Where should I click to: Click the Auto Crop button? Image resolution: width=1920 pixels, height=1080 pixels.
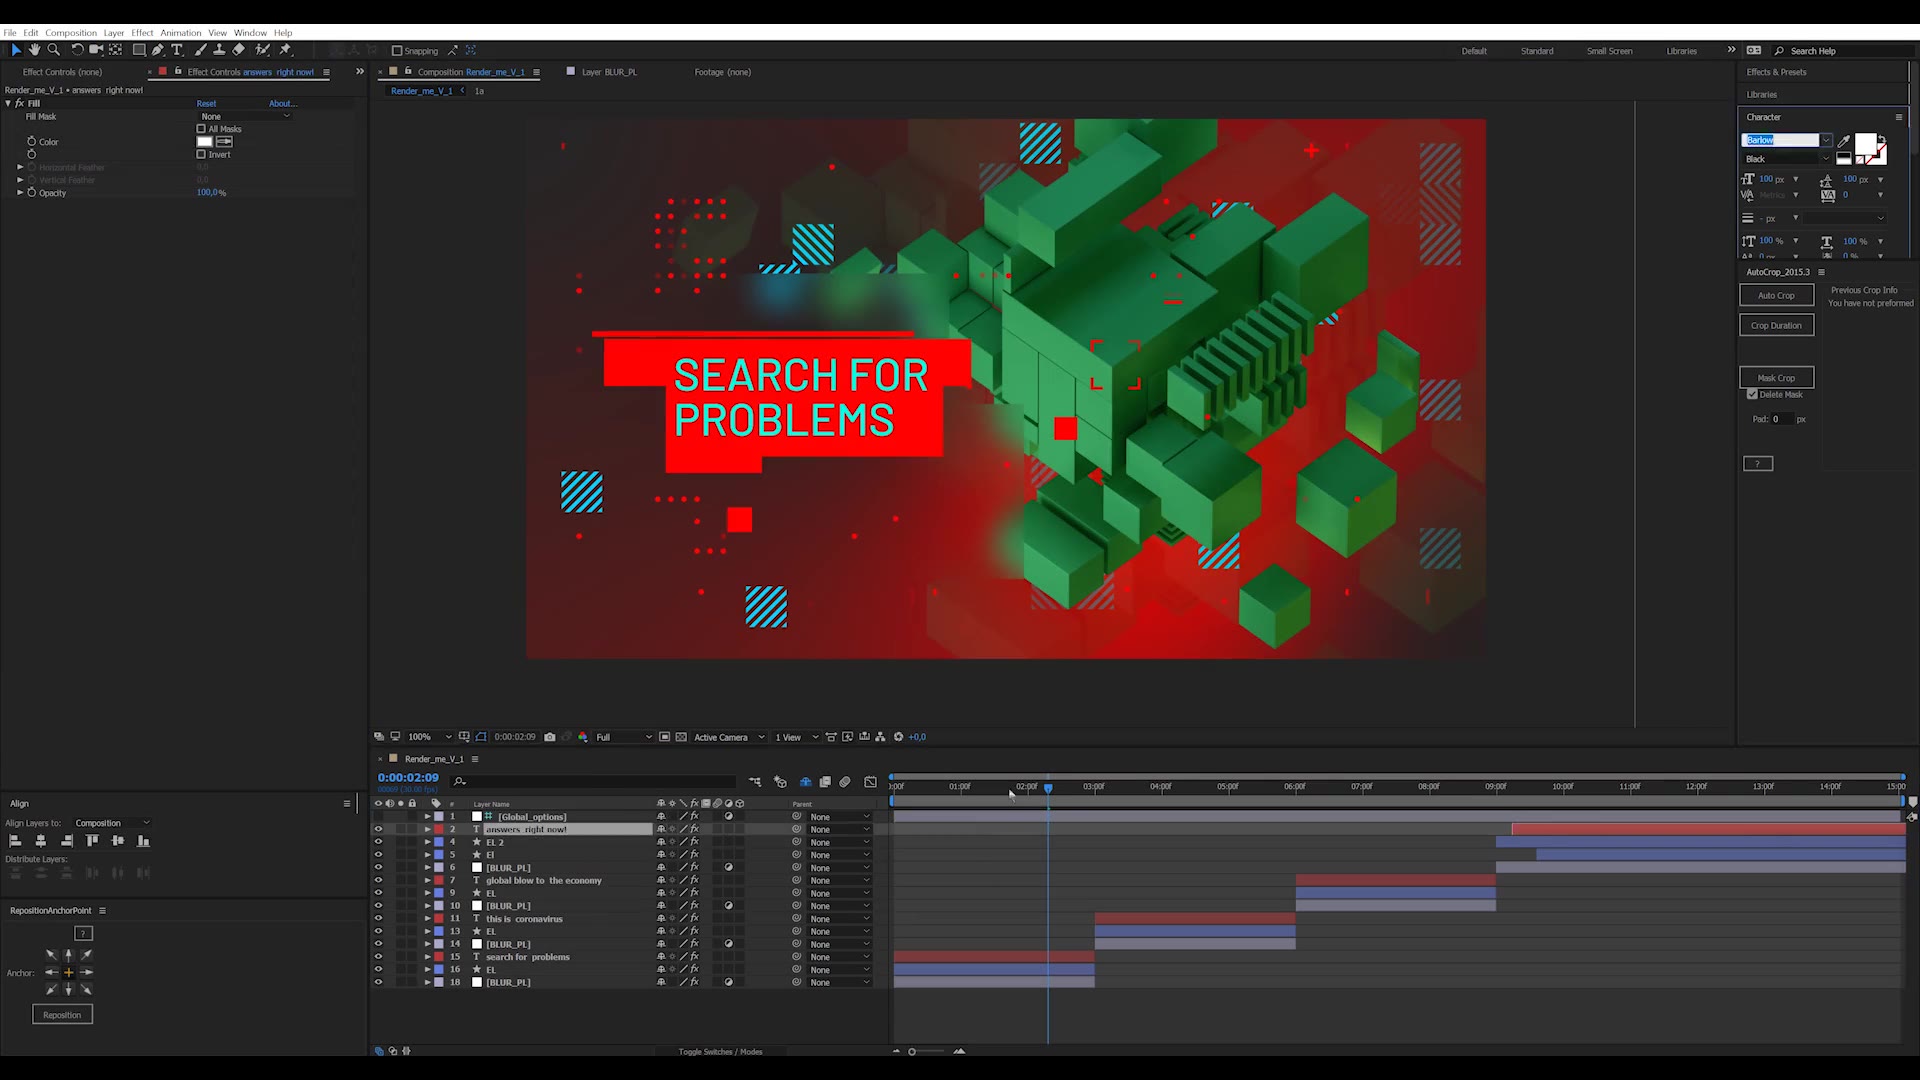[x=1776, y=295]
